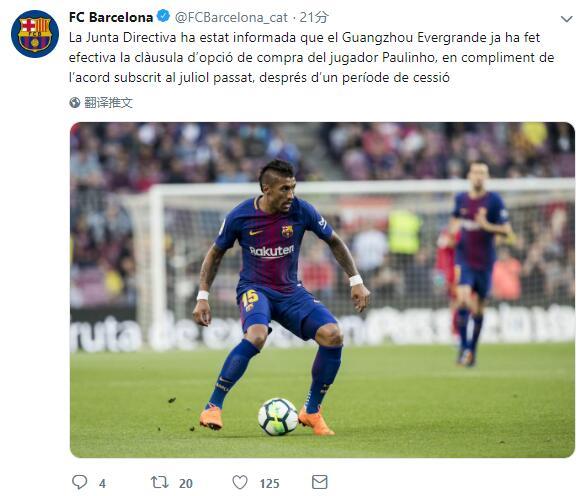Click the Catalan tweet text body
This screenshot has height=496, width=582.
(312, 58)
